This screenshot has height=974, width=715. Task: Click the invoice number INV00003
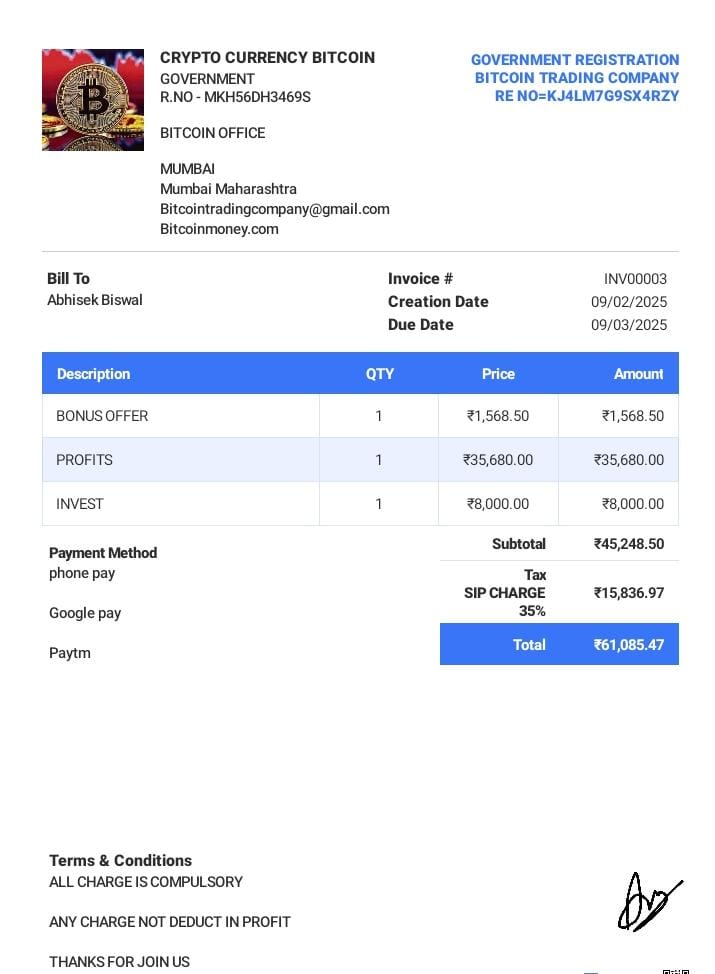635,279
